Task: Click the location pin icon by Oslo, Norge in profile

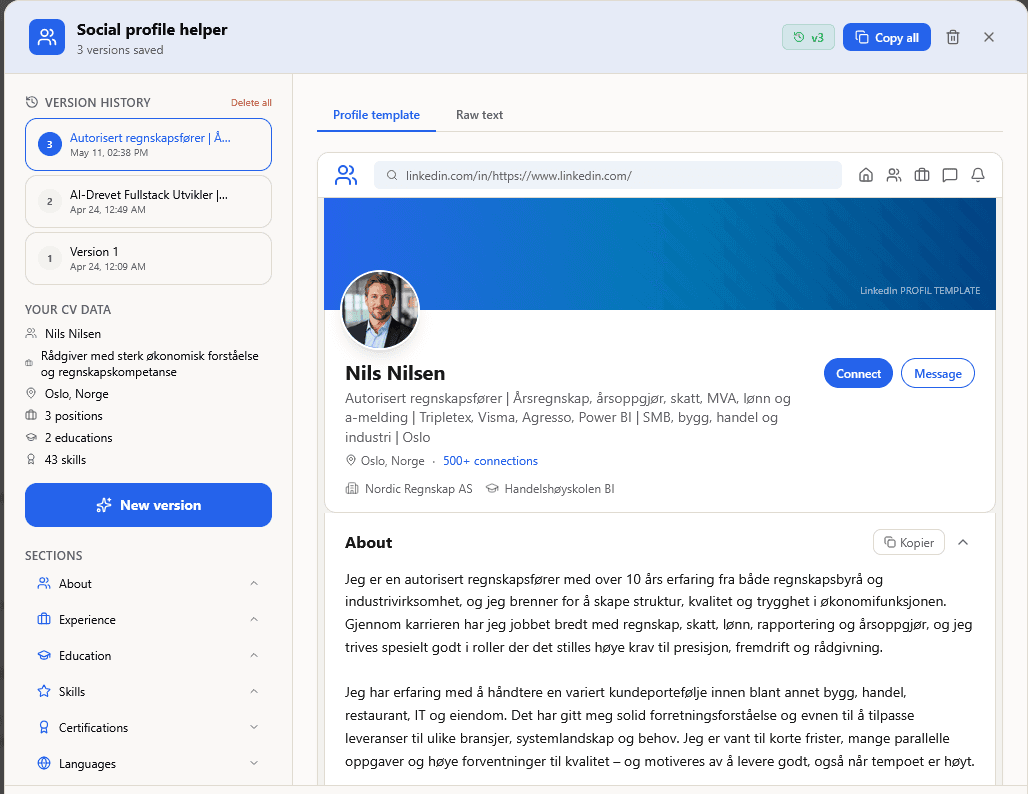Action: tap(351, 461)
